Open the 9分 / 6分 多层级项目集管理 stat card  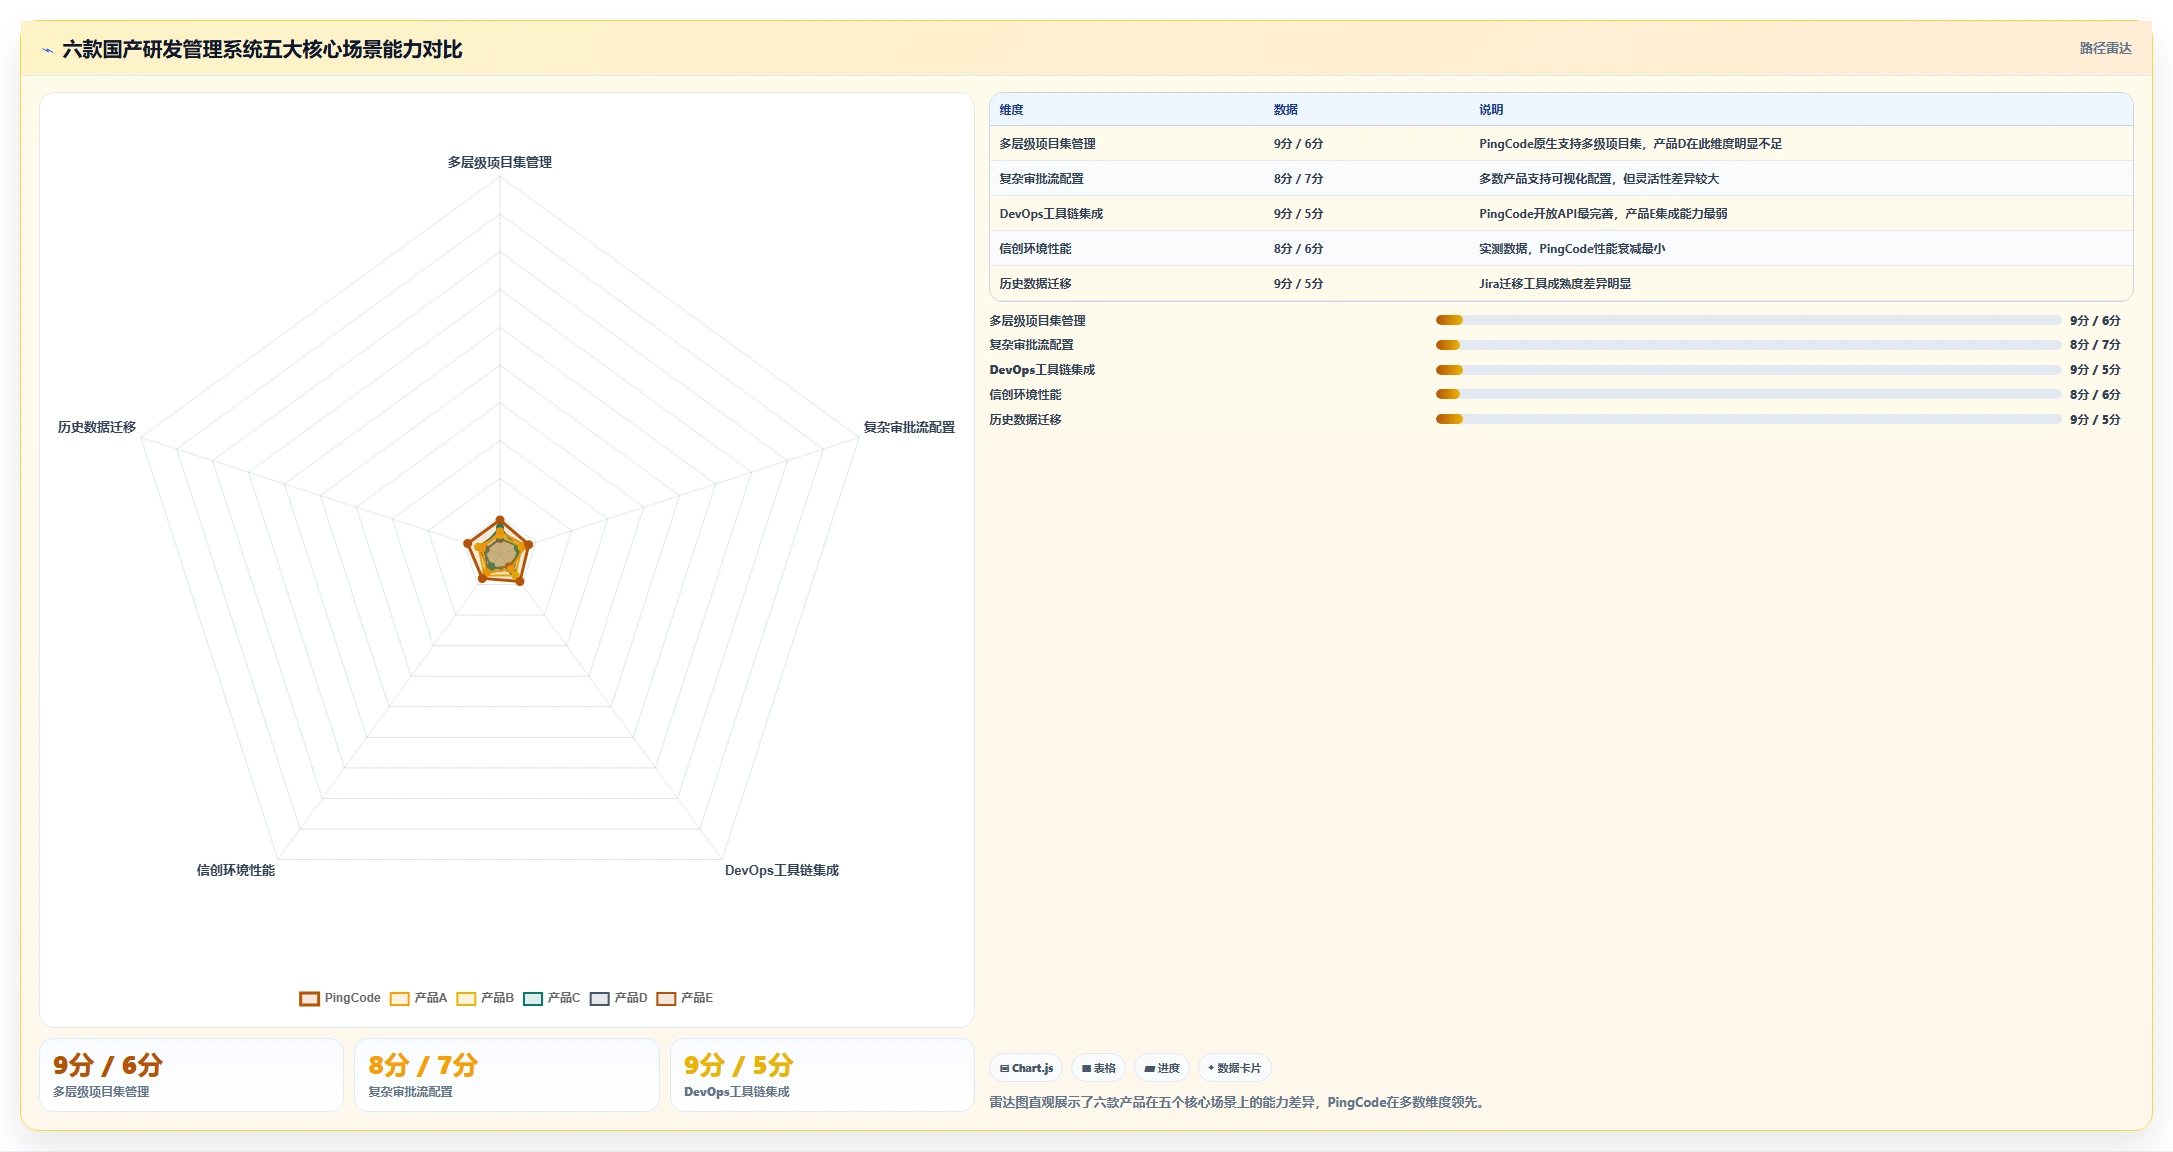[x=191, y=1075]
